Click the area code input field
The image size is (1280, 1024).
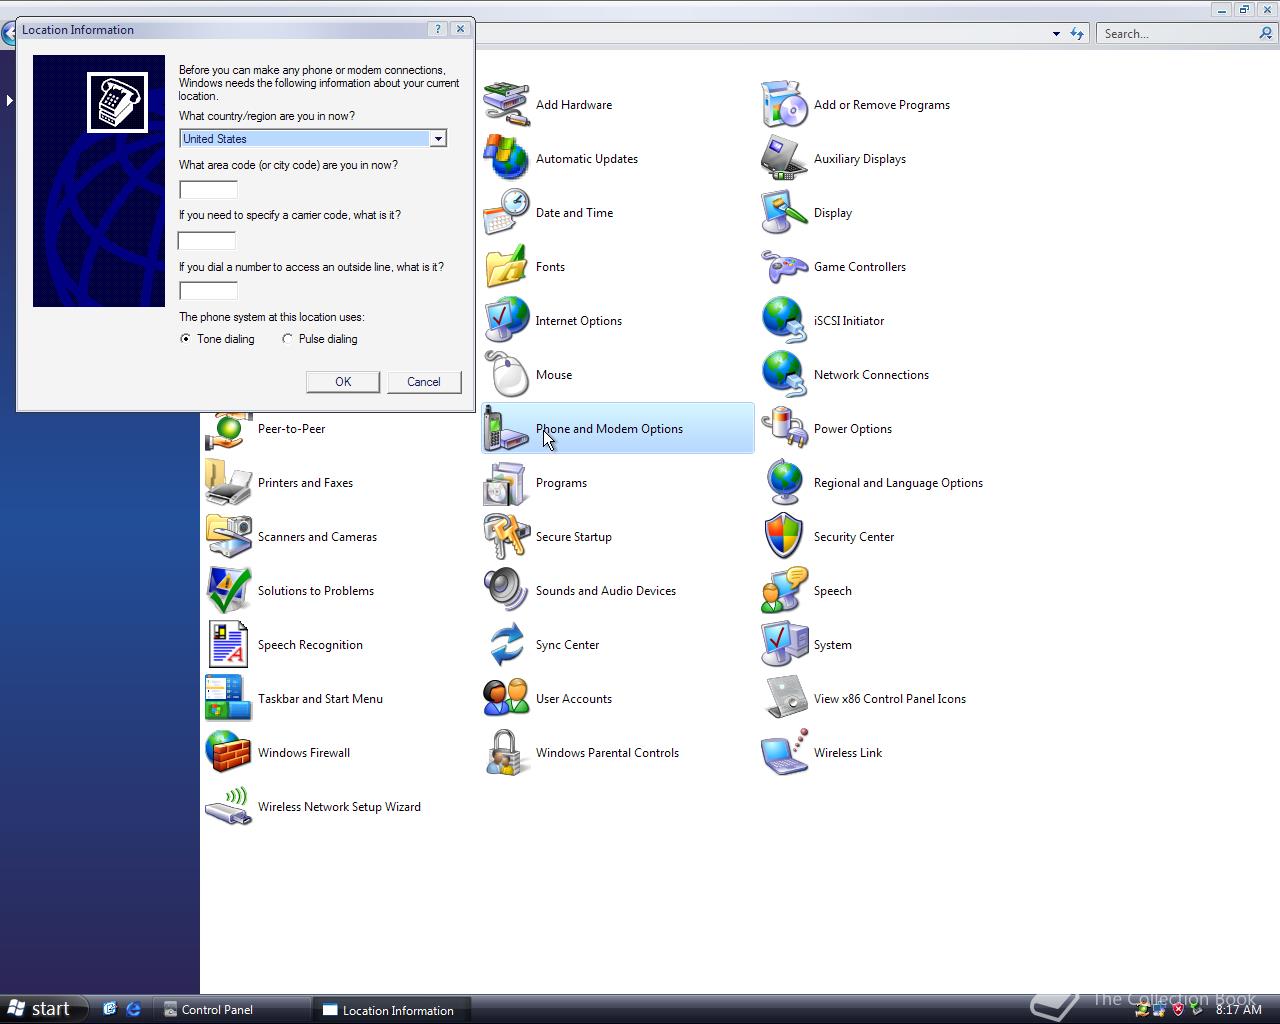(x=208, y=189)
